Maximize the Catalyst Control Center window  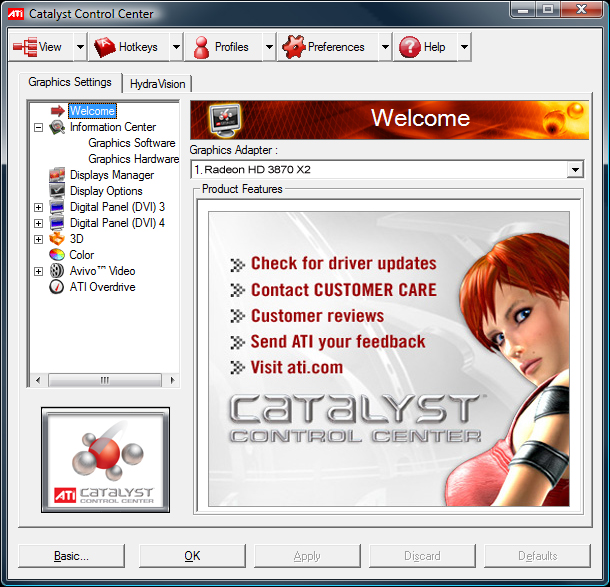(548, 10)
